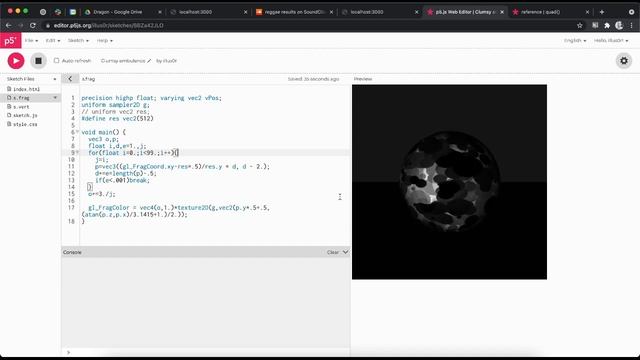The width and height of the screenshot is (640, 360).
Task: Open the Chrome three-dot menu
Action: 631,25
